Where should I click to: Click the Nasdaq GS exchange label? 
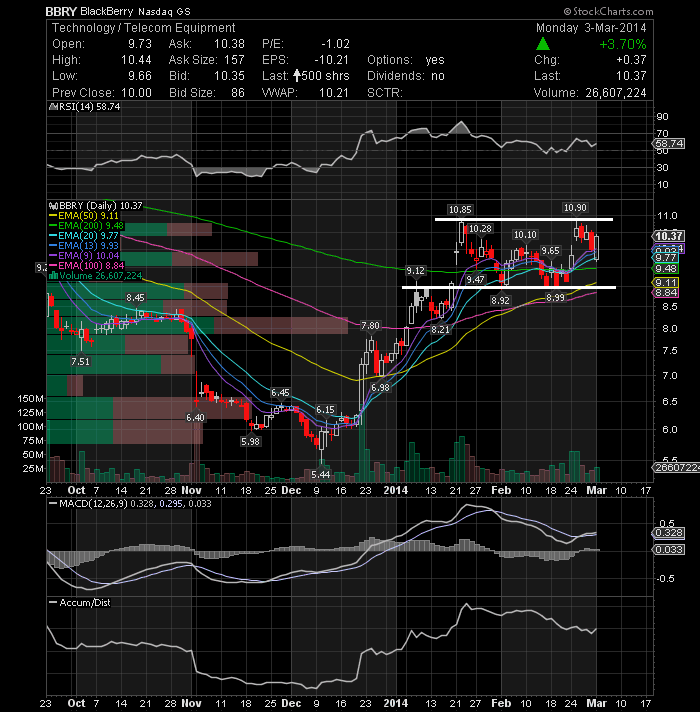click(x=164, y=12)
